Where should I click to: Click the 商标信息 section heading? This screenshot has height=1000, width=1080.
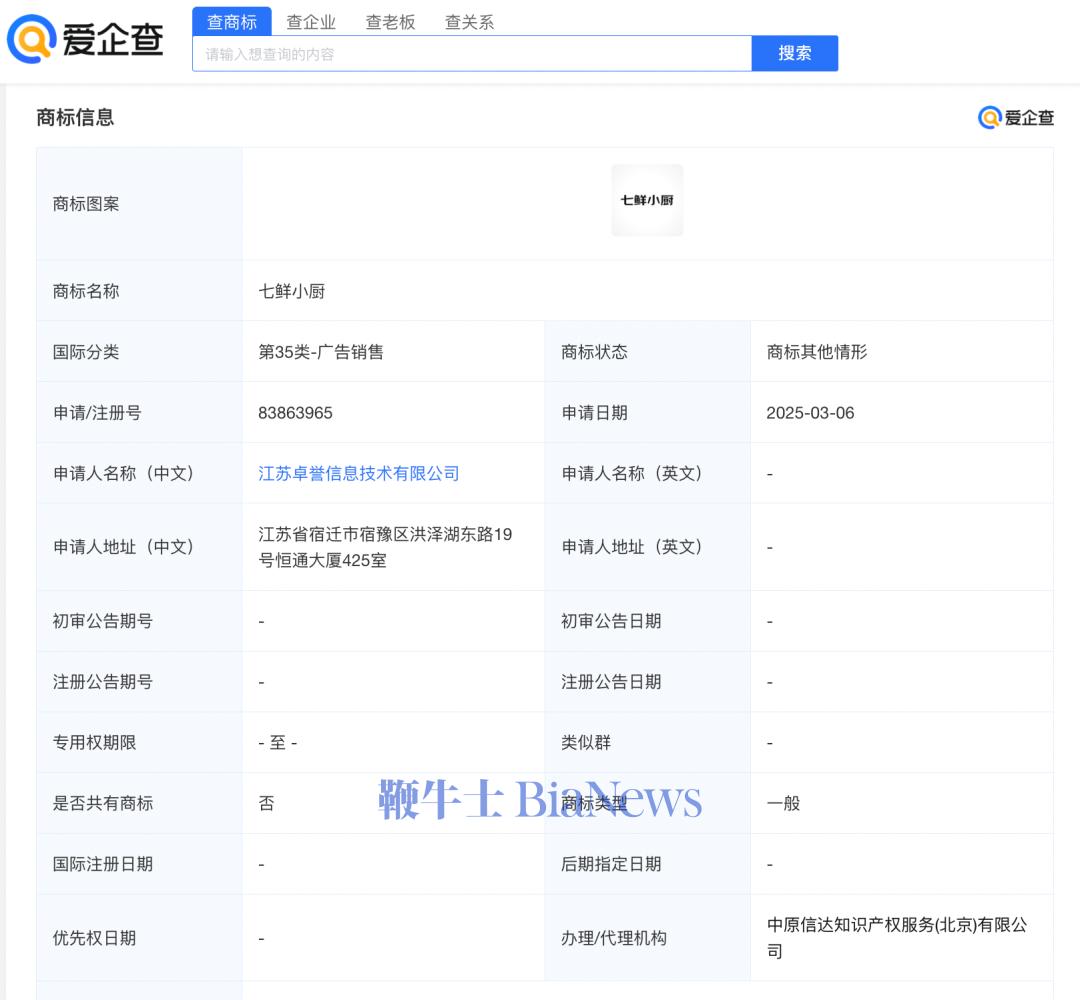click(75, 118)
